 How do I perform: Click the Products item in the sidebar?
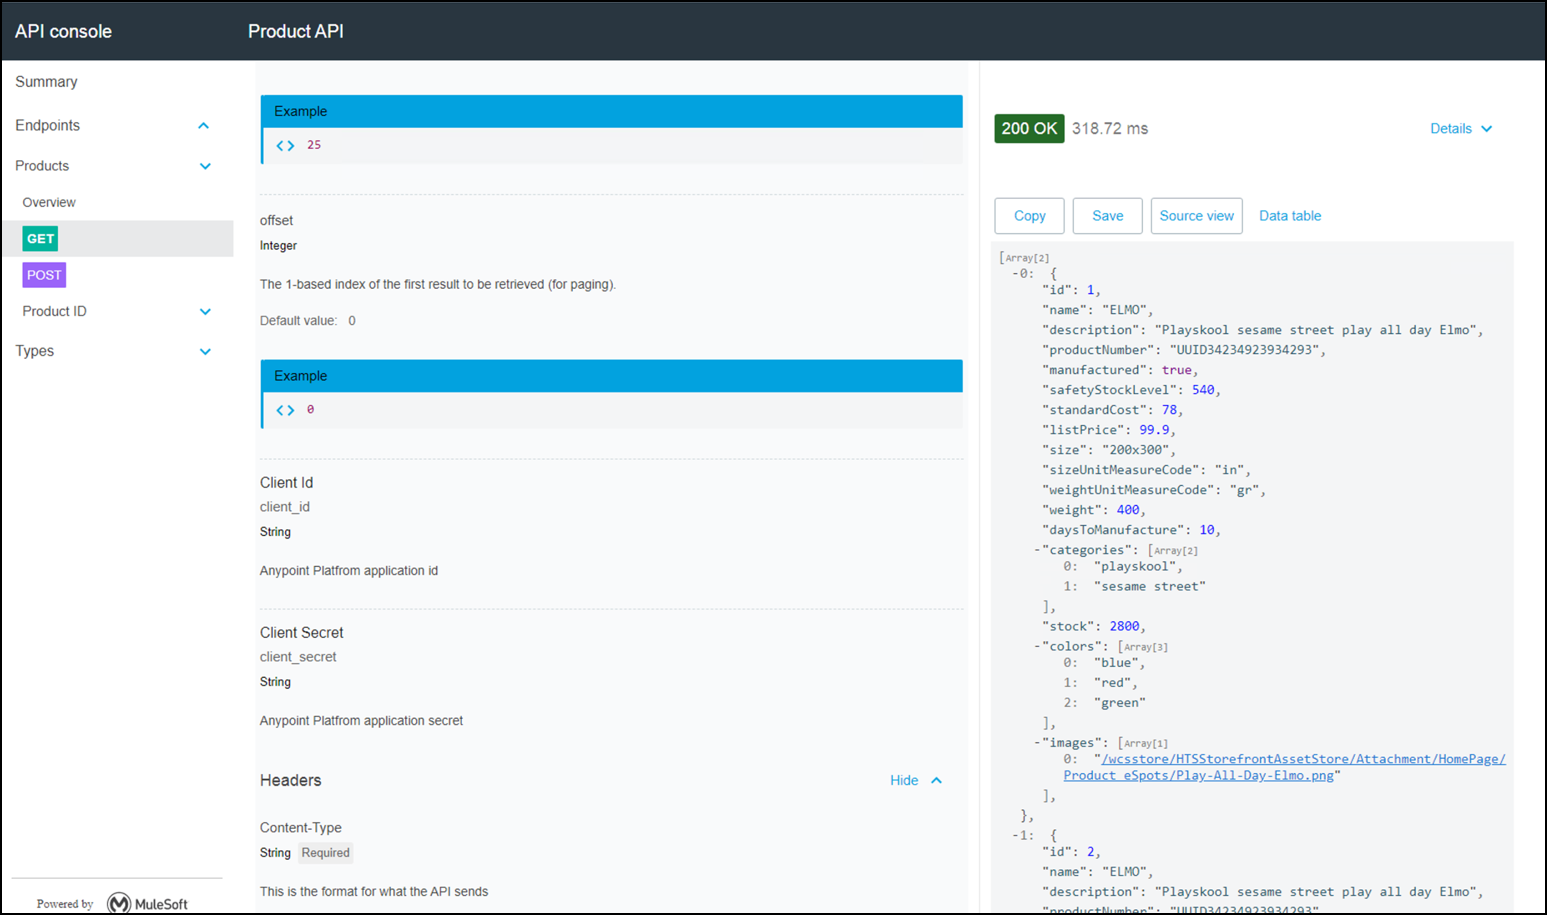click(42, 166)
